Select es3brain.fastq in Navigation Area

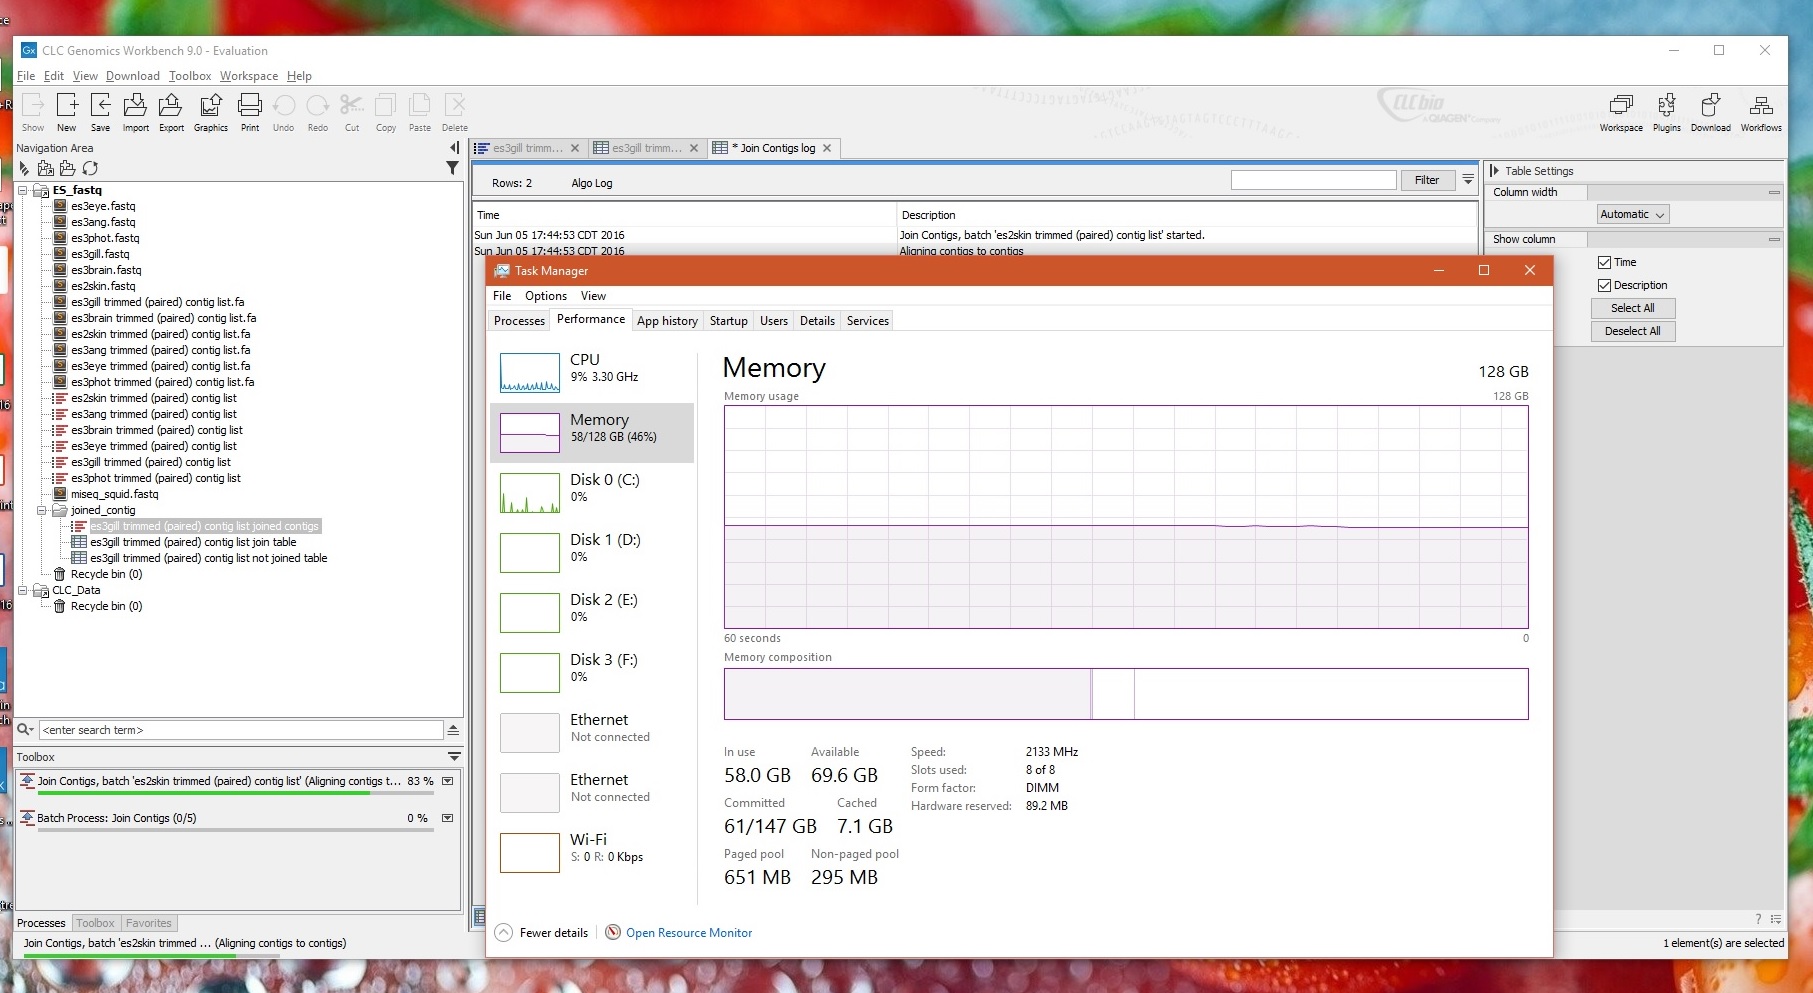[106, 270]
